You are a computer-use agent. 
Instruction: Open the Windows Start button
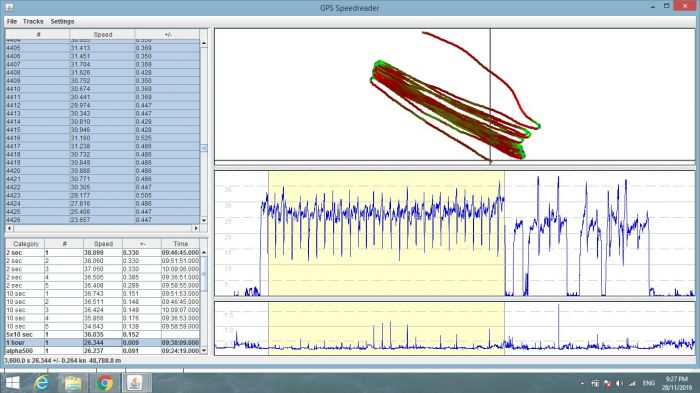point(12,383)
